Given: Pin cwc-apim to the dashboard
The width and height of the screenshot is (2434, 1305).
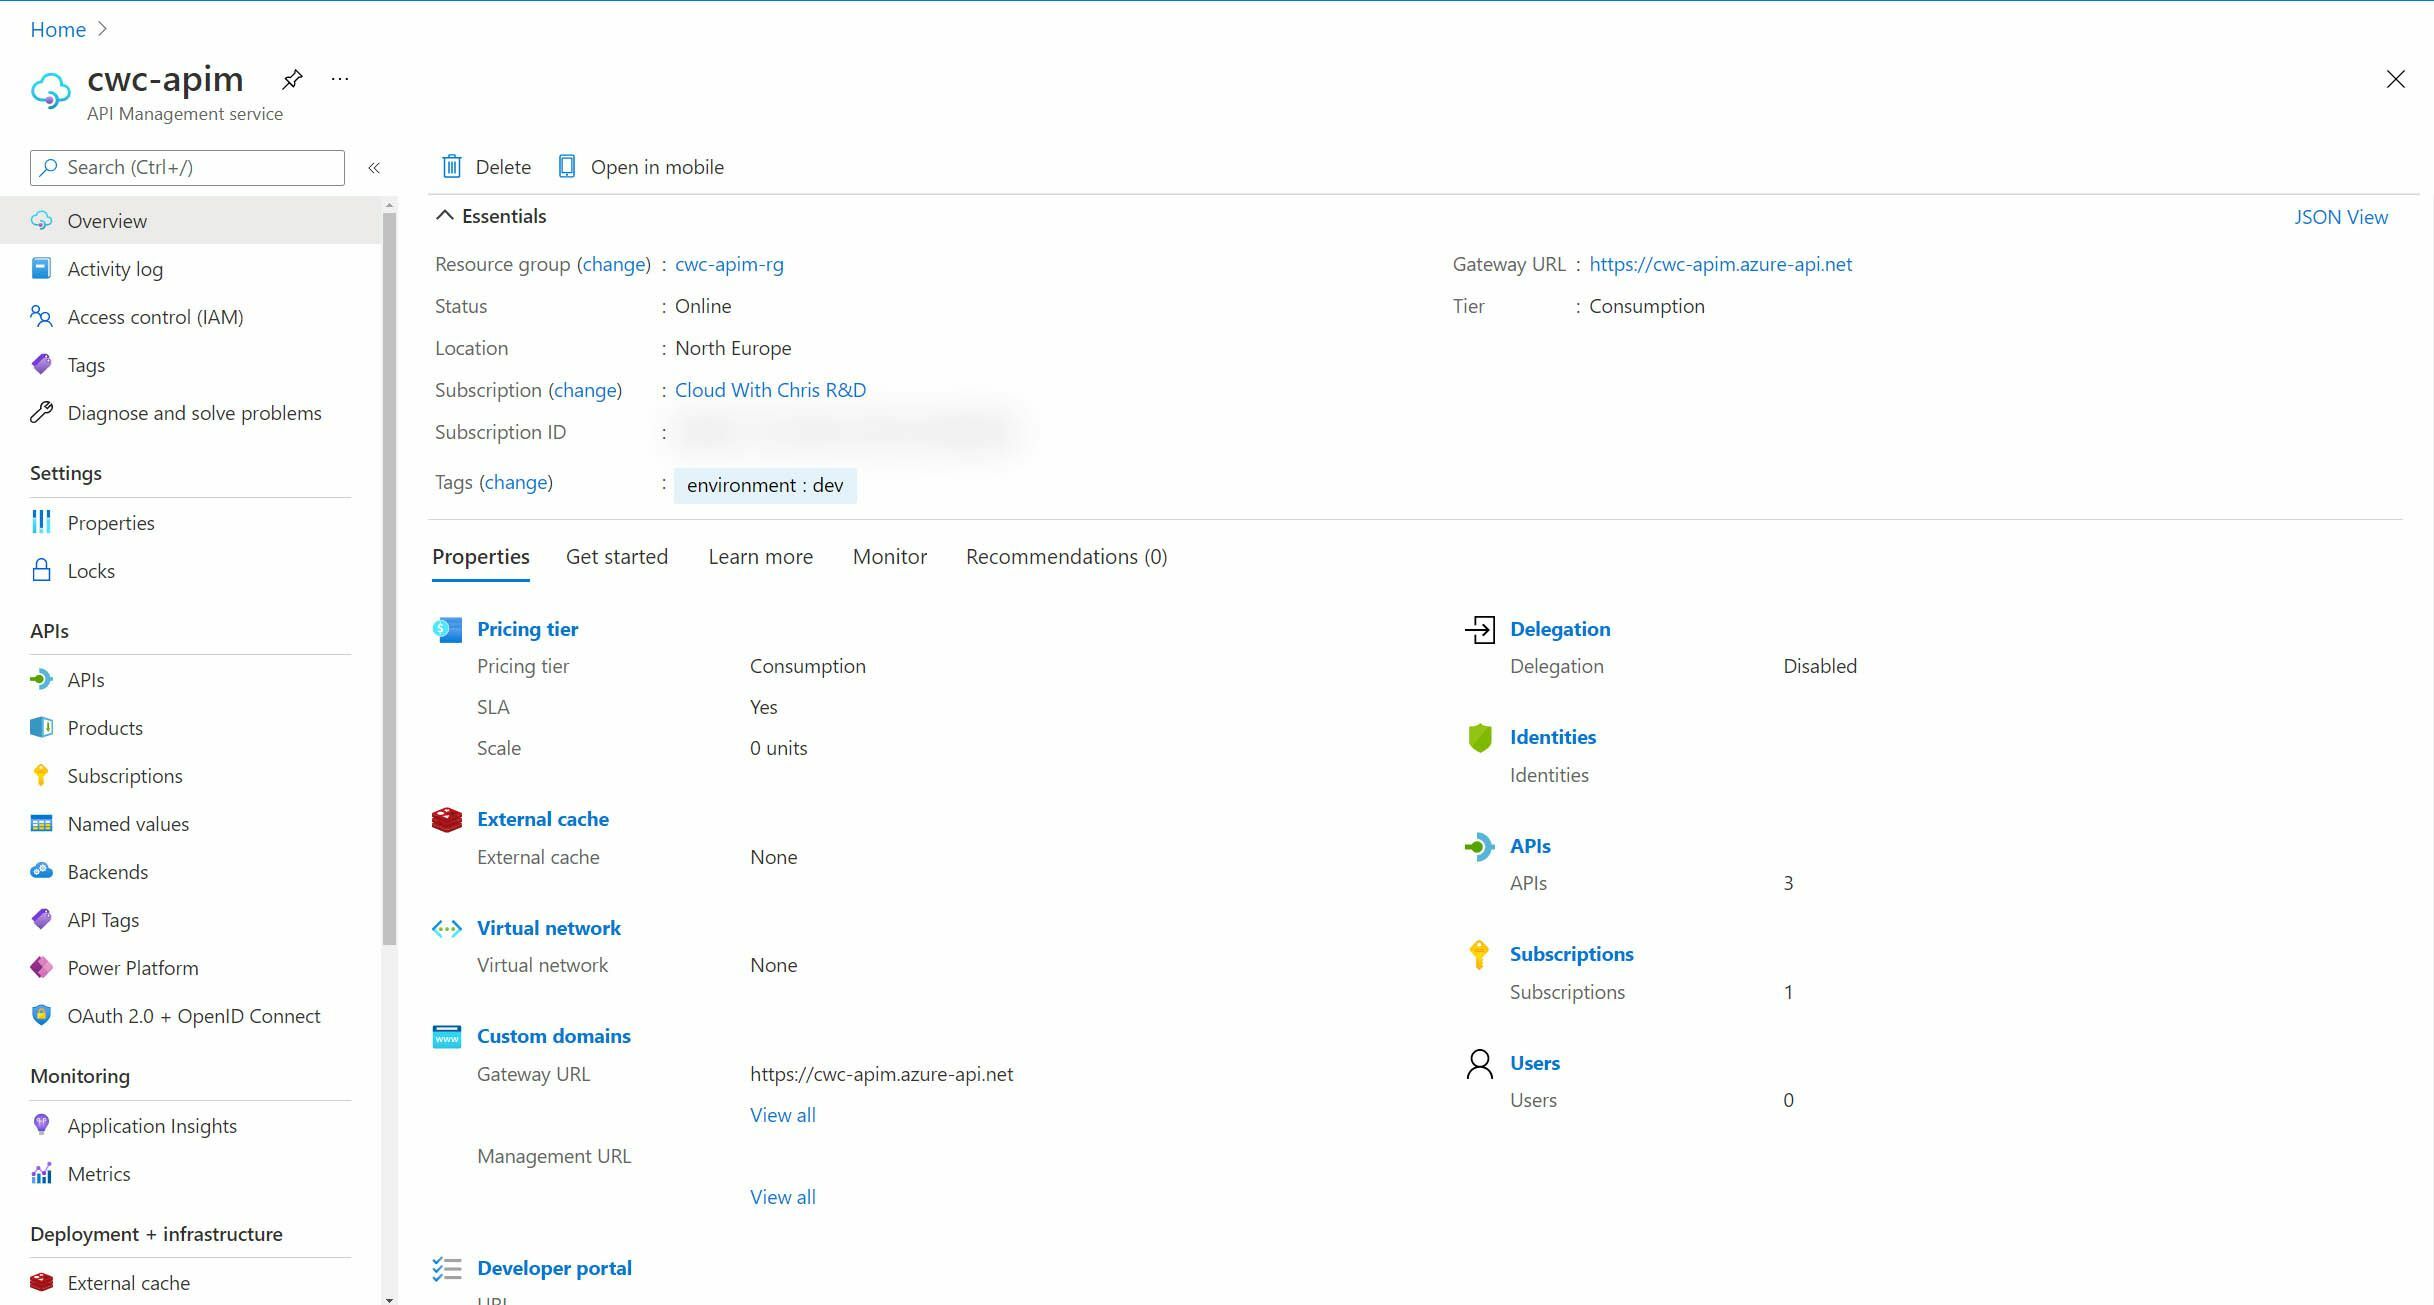Looking at the screenshot, I should (291, 79).
